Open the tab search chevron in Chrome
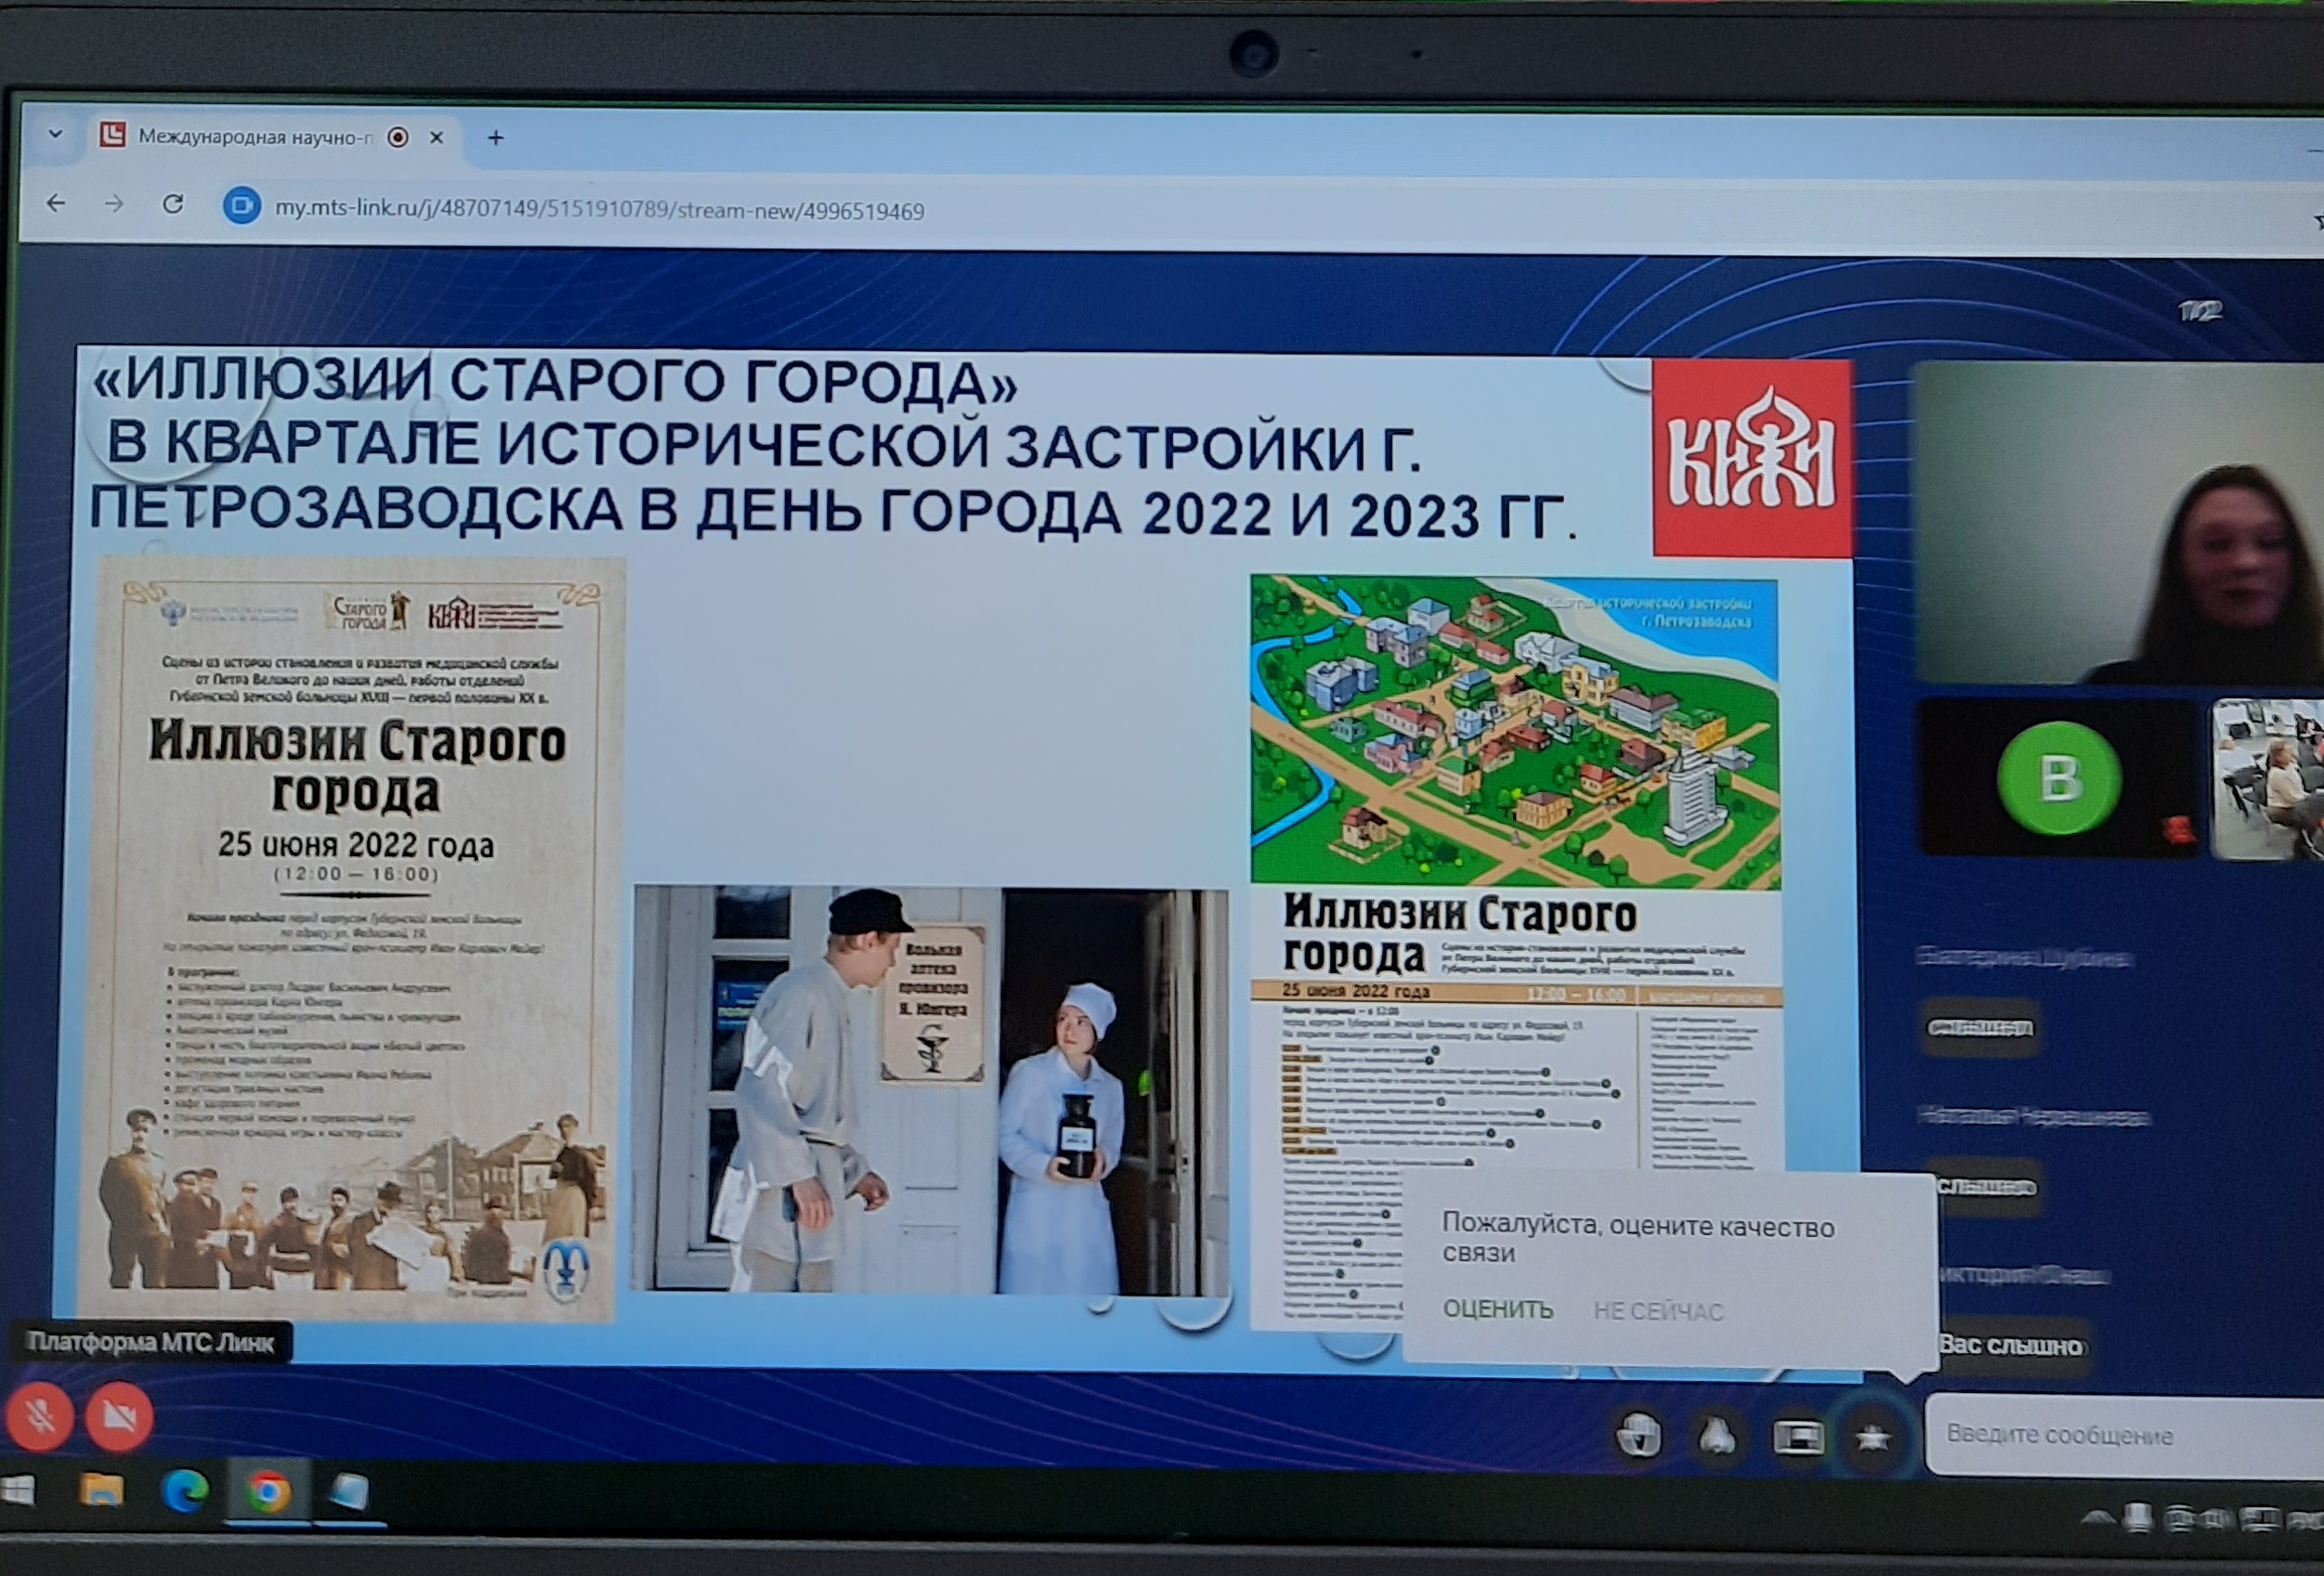2324x1576 pixels. click(55, 134)
